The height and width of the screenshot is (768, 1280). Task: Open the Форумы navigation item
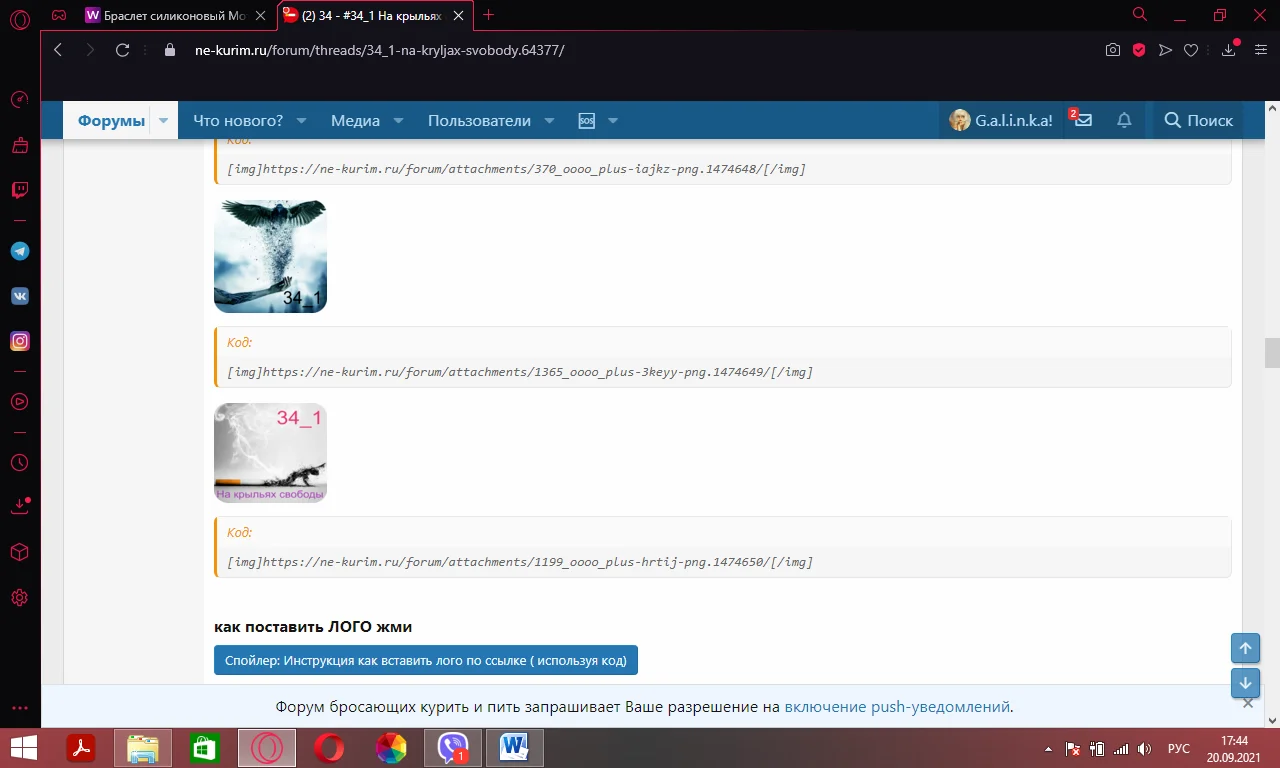[111, 120]
